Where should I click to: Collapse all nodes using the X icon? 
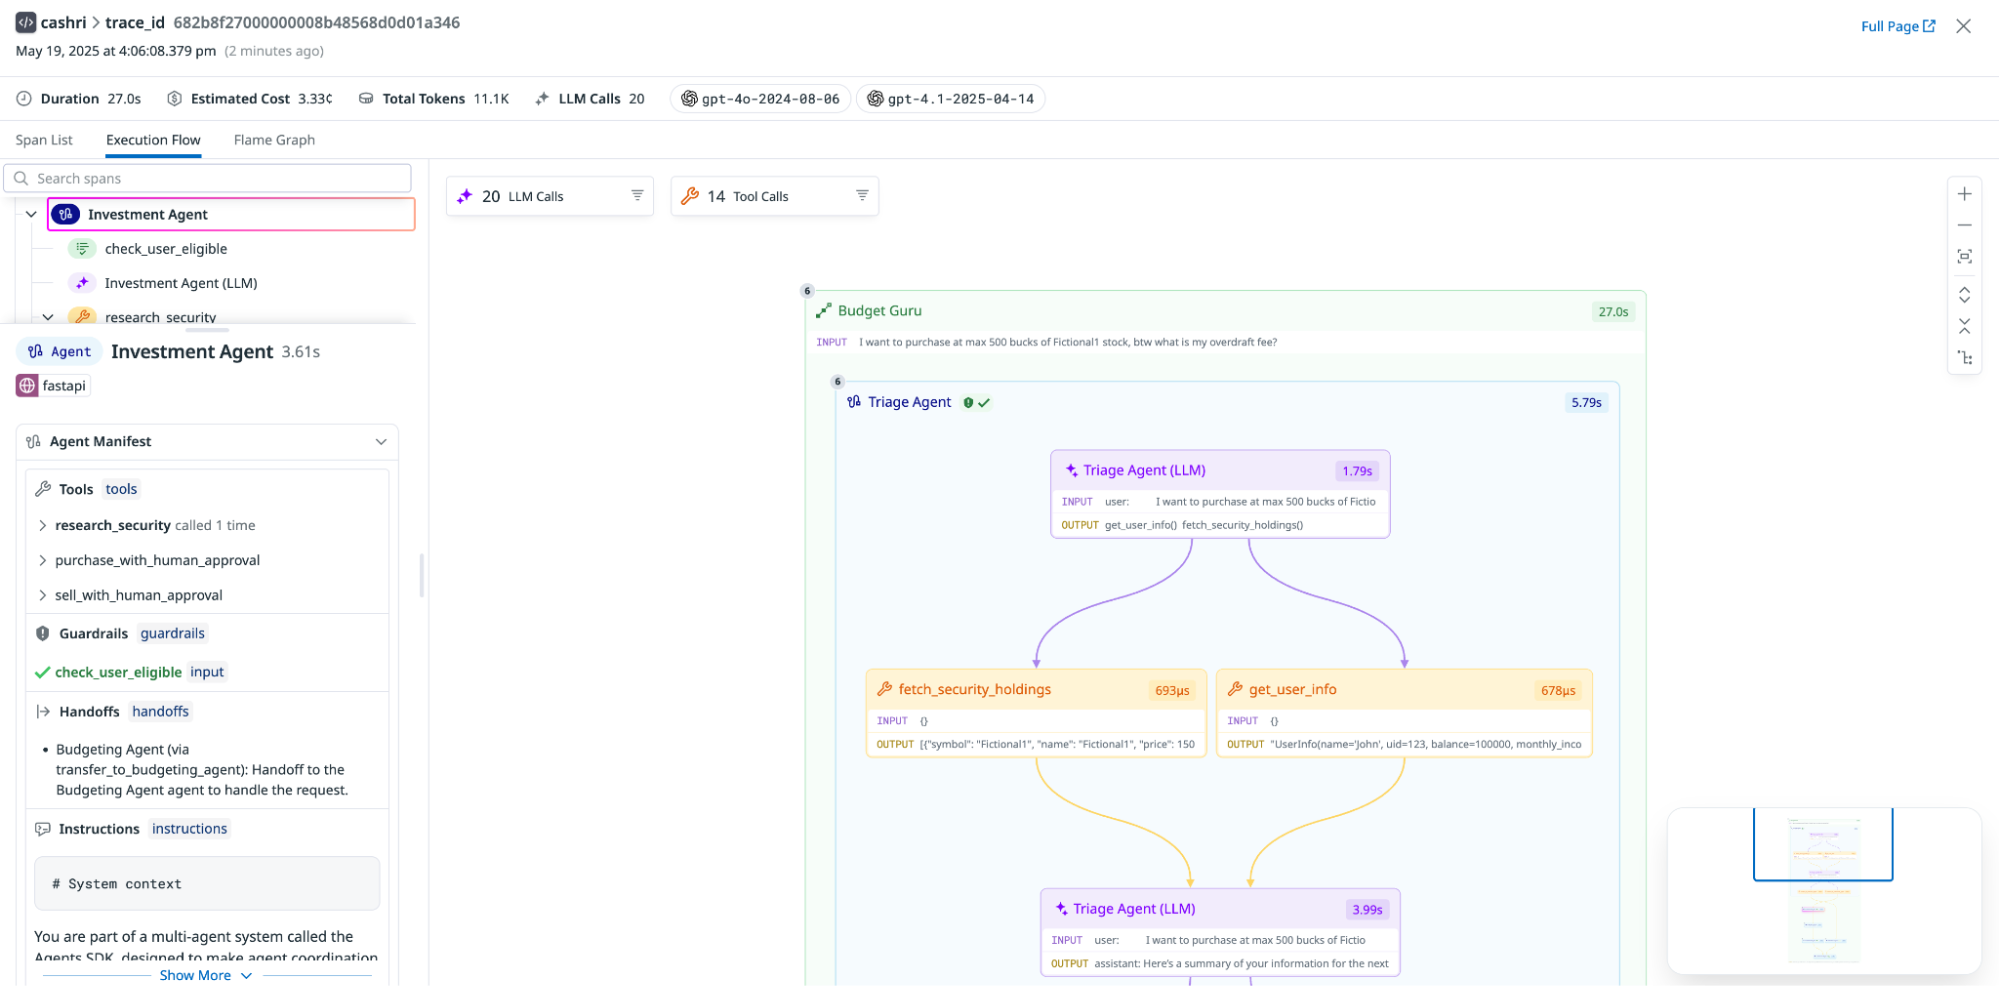click(1964, 325)
